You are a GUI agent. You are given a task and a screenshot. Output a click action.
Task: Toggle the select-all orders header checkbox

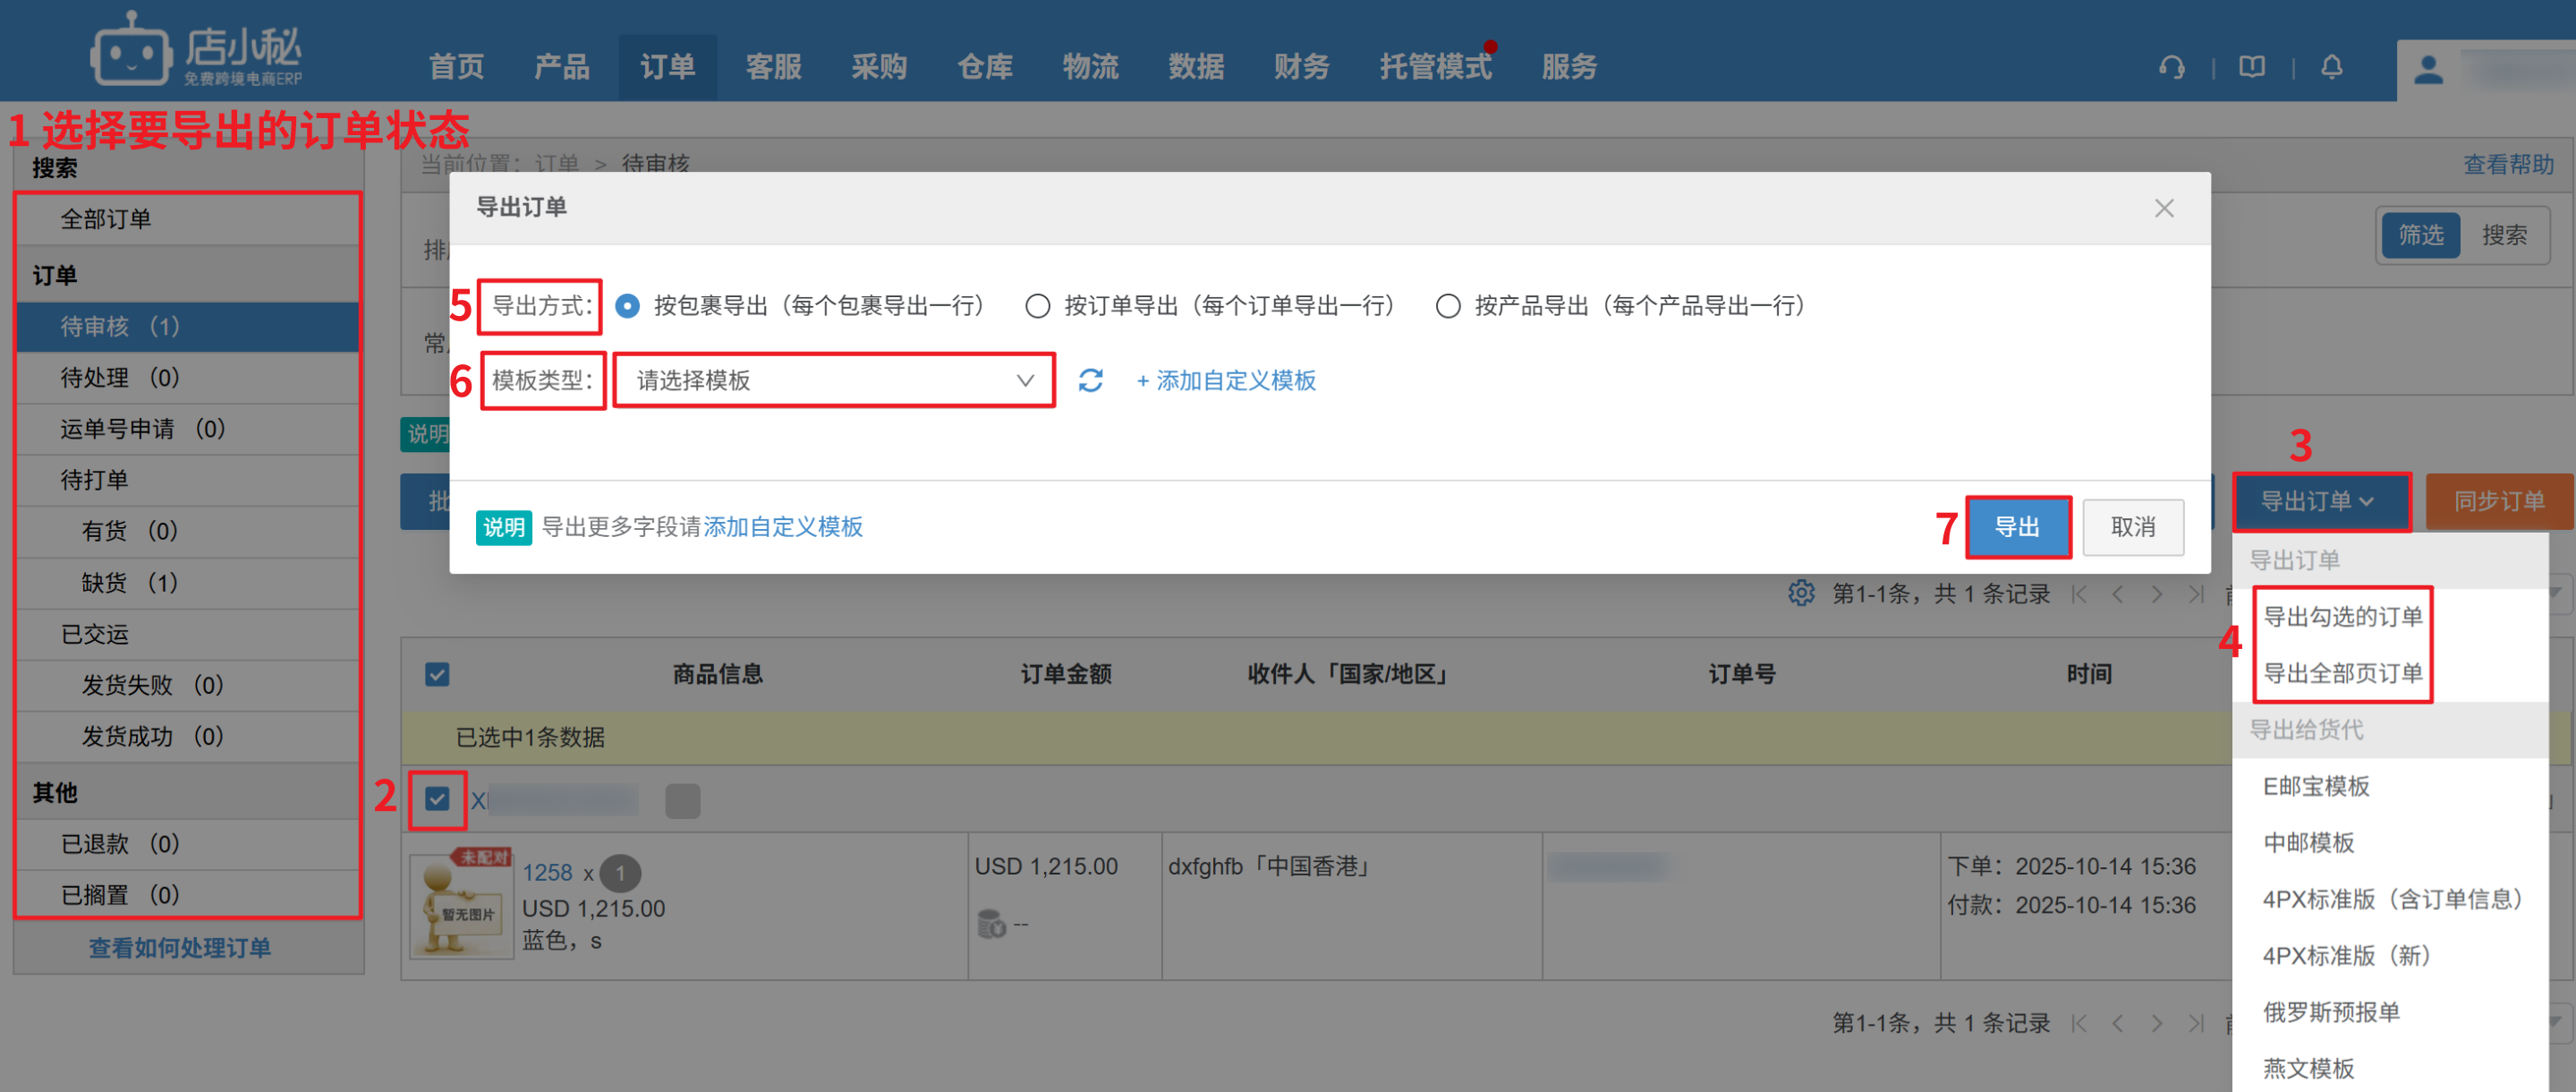437,674
